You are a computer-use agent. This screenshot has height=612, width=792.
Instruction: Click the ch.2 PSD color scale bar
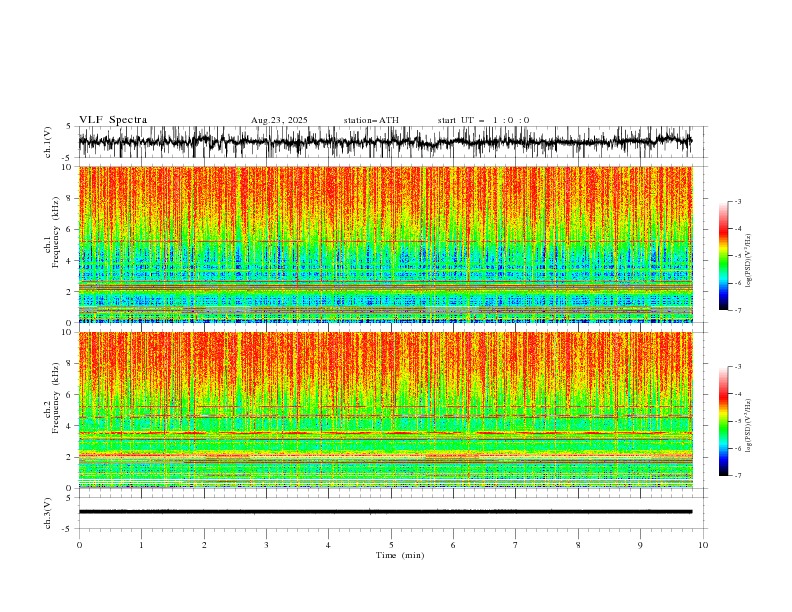[724, 421]
